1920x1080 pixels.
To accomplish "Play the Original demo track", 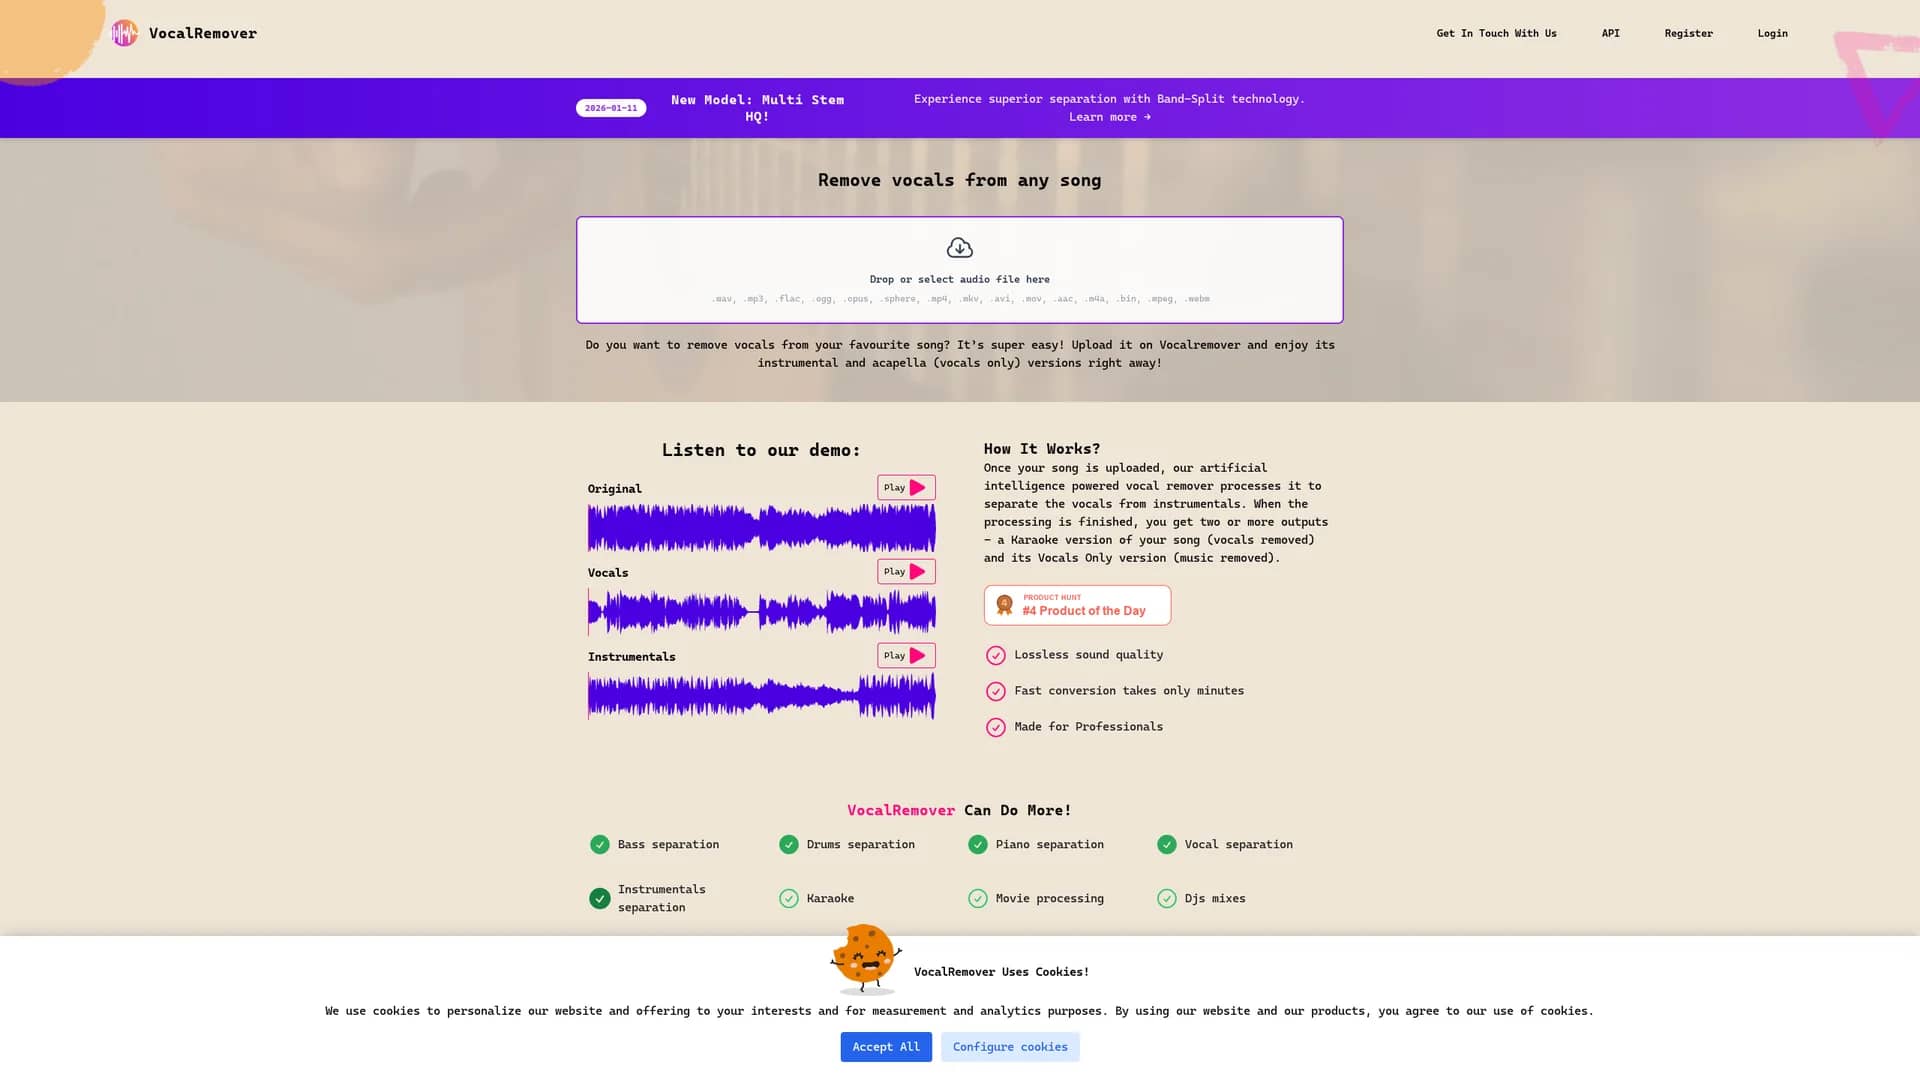I will pos(906,488).
